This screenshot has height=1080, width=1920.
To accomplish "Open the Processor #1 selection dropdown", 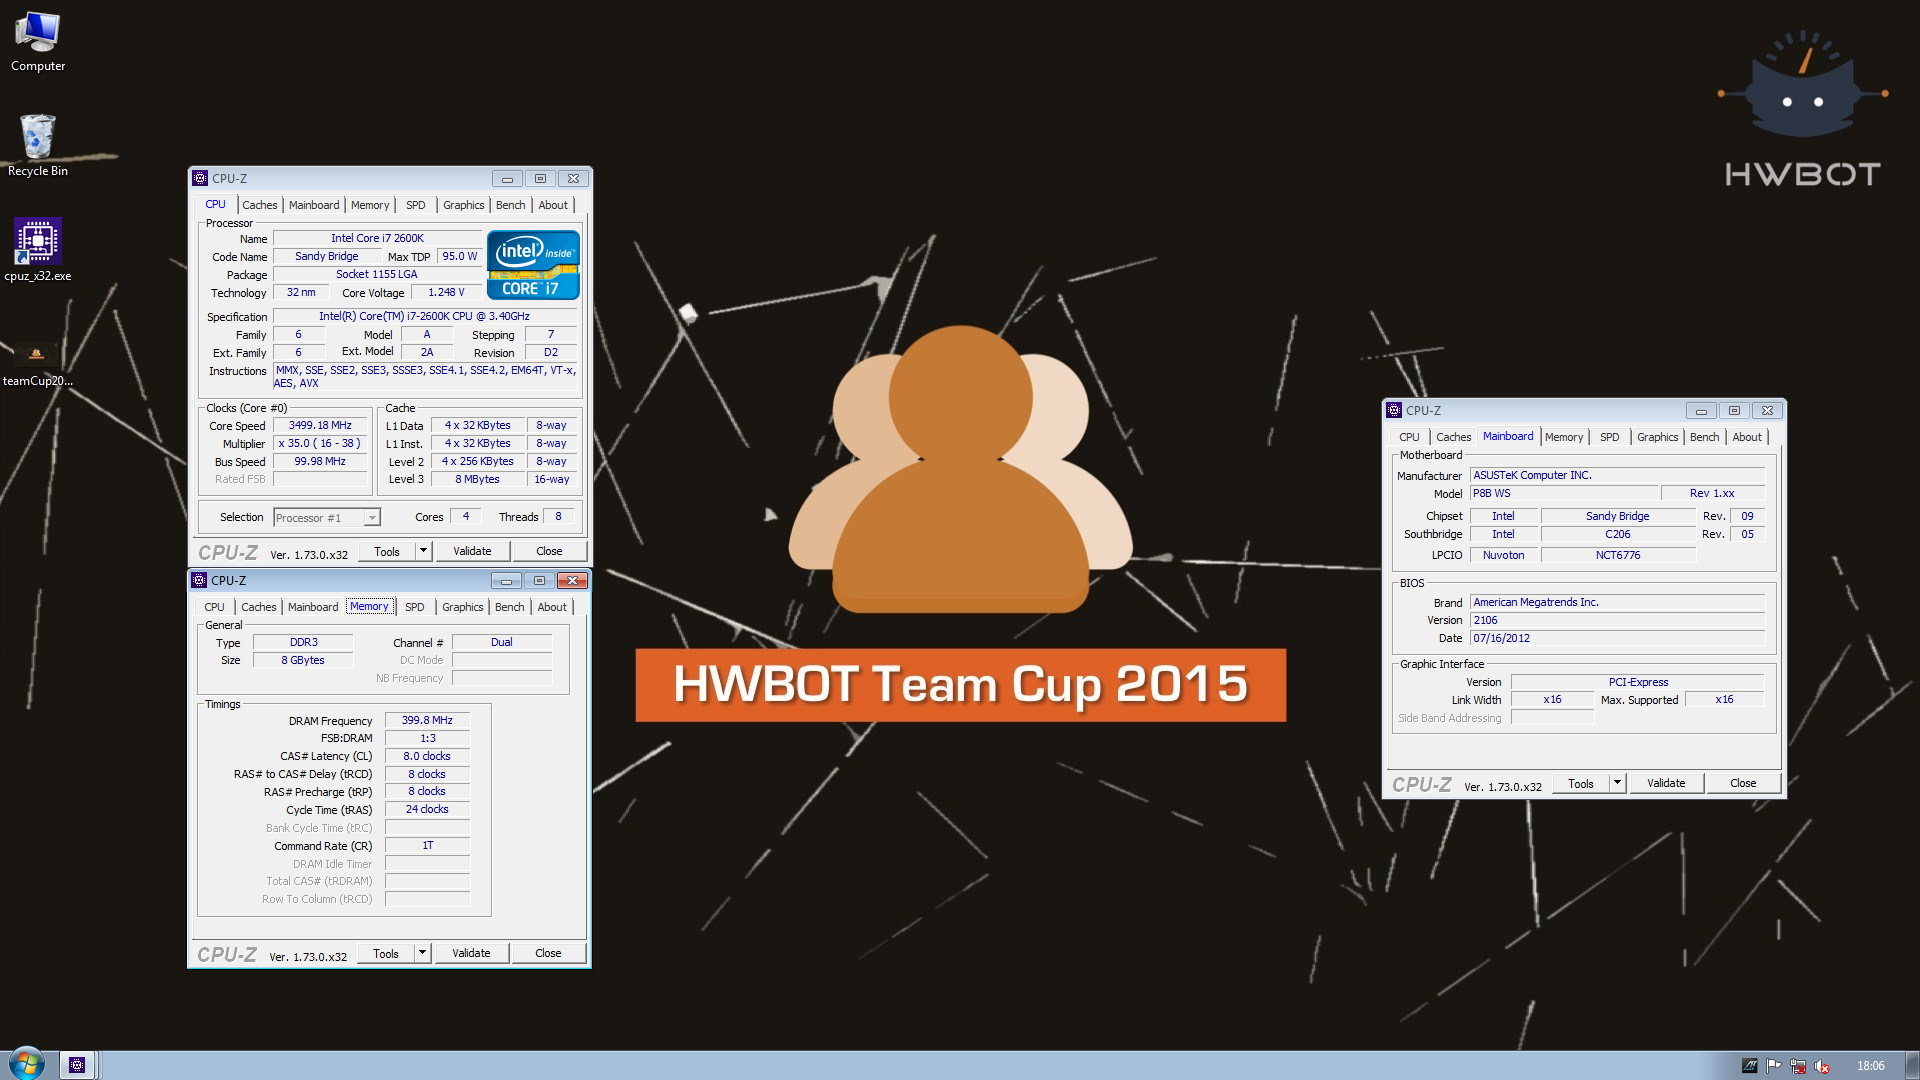I will [327, 518].
